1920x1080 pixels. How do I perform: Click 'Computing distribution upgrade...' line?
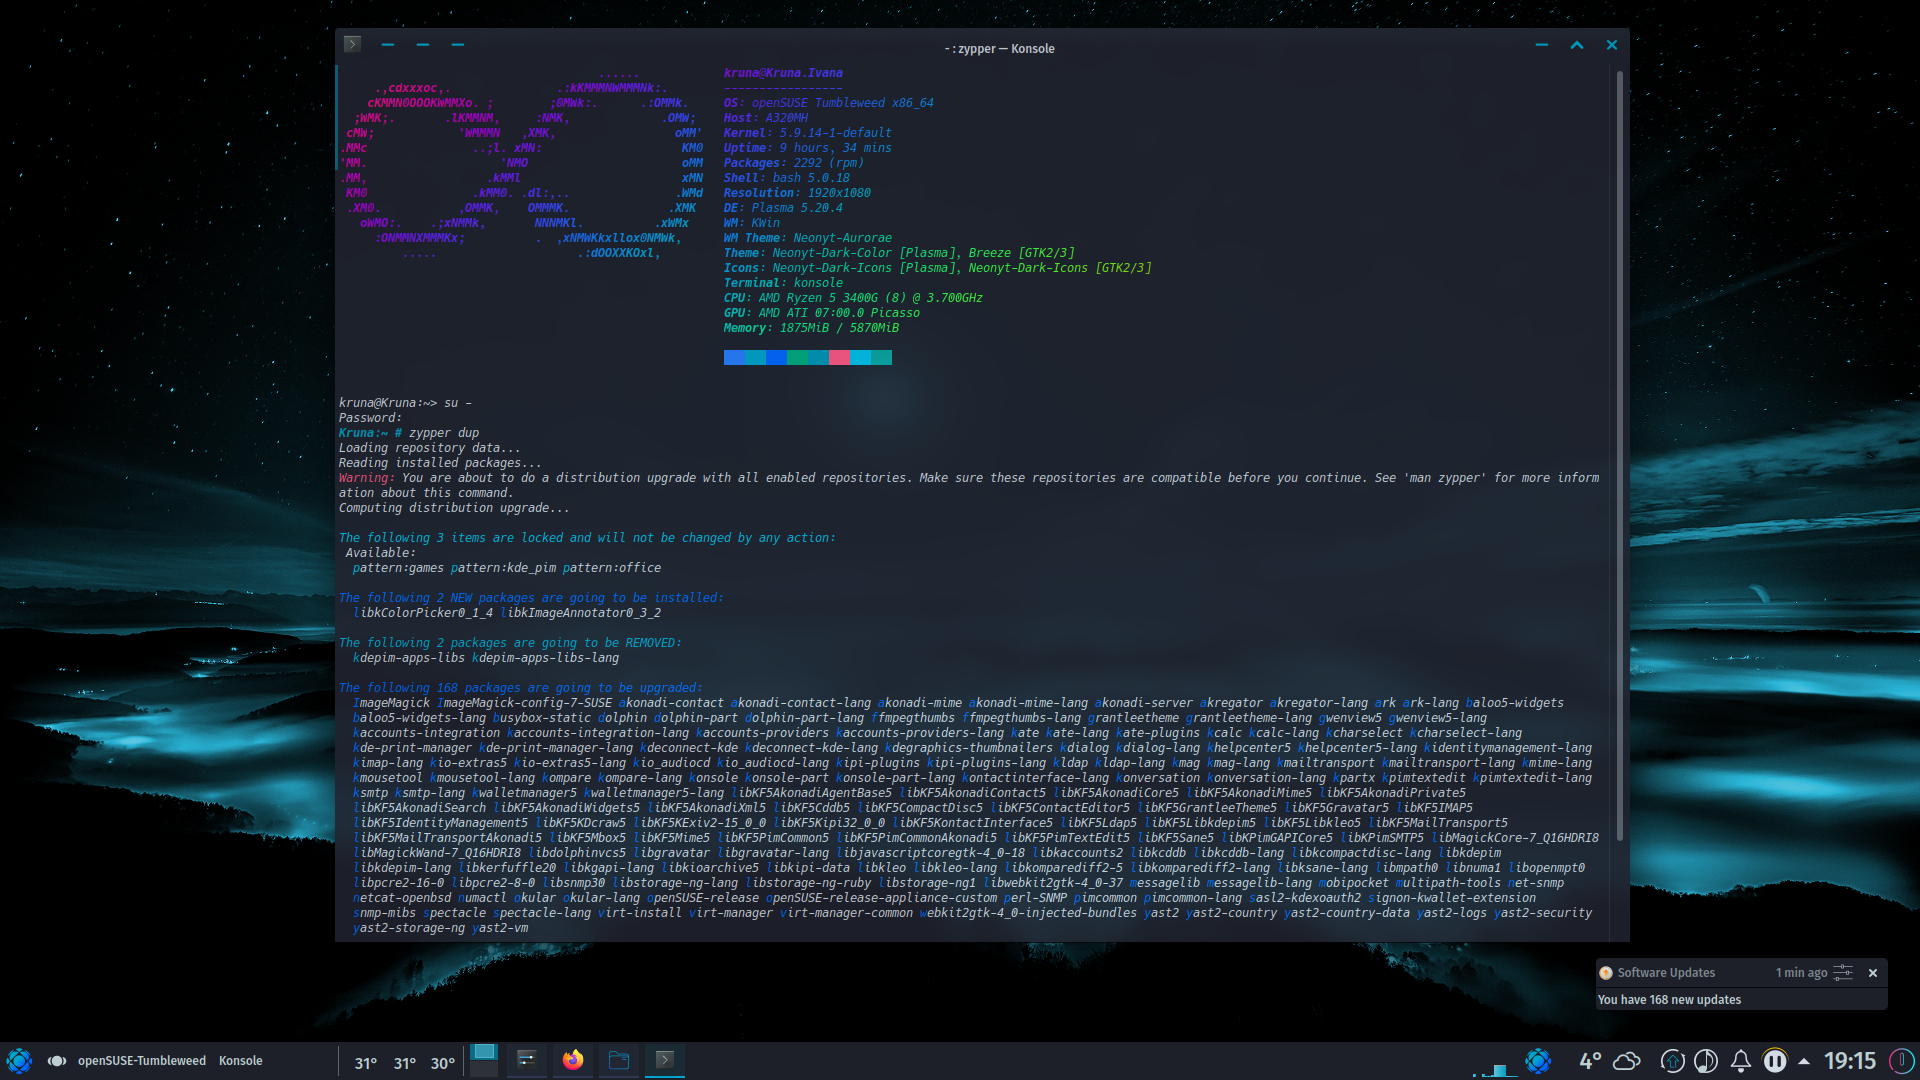tap(454, 508)
